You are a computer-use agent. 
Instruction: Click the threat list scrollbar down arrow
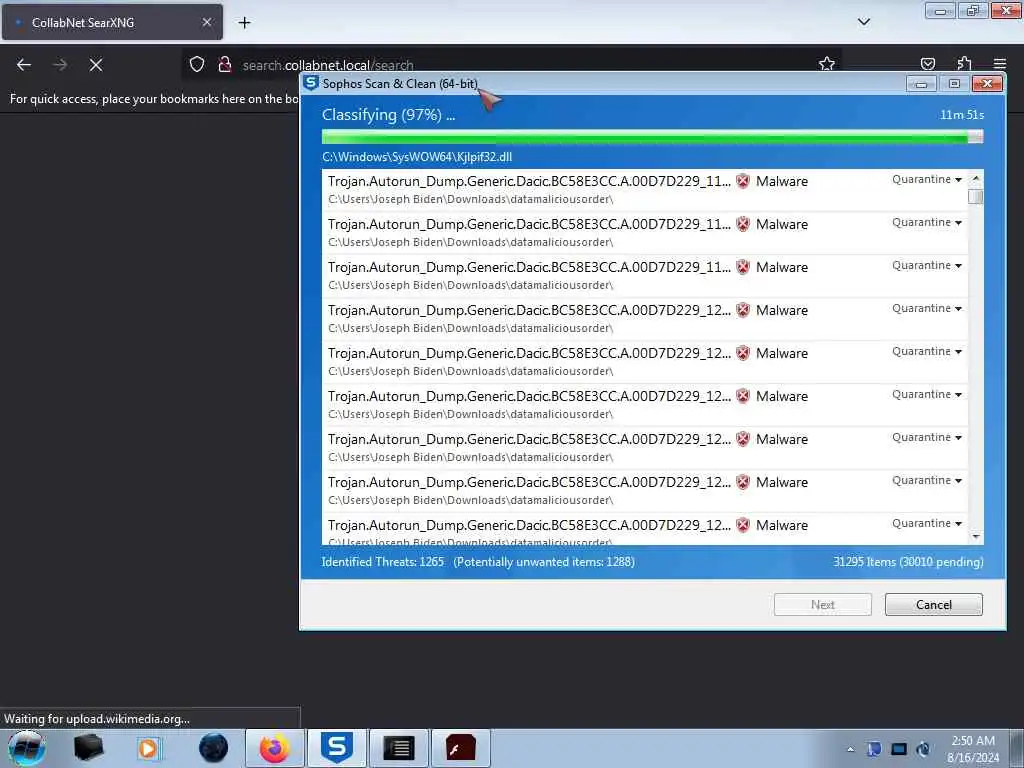(976, 536)
